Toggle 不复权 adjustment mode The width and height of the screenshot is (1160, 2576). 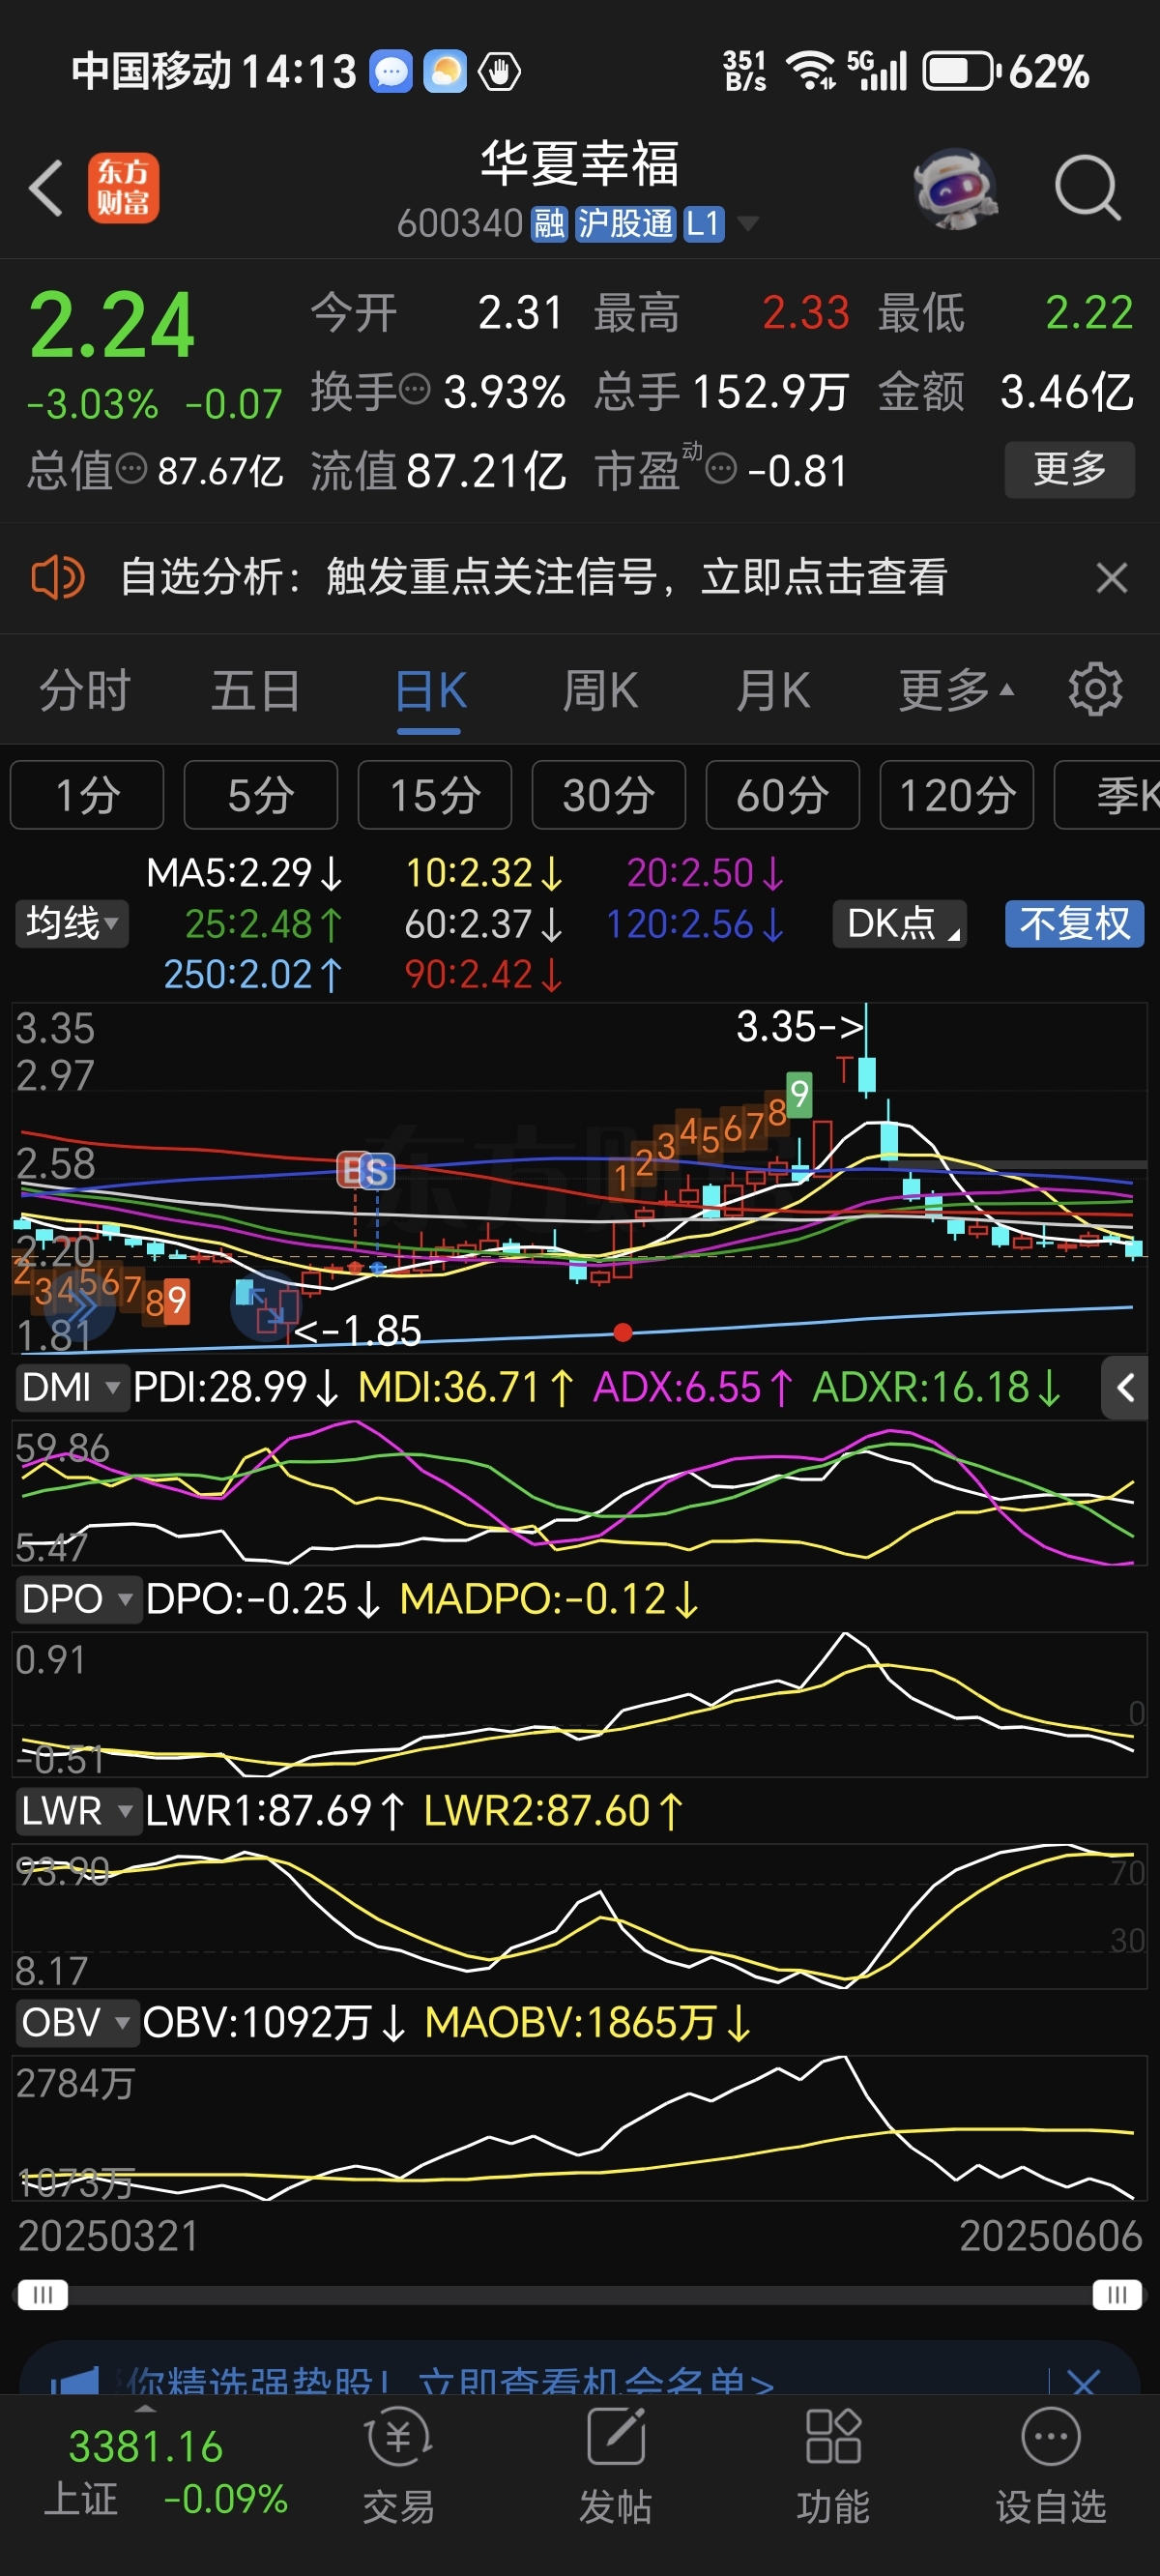tap(1074, 923)
